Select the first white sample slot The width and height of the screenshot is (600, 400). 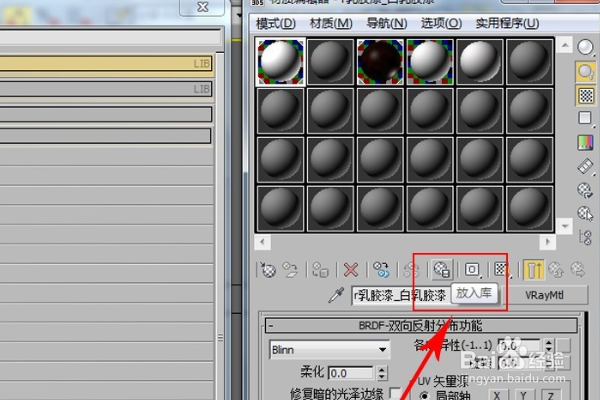pyautogui.click(x=280, y=62)
